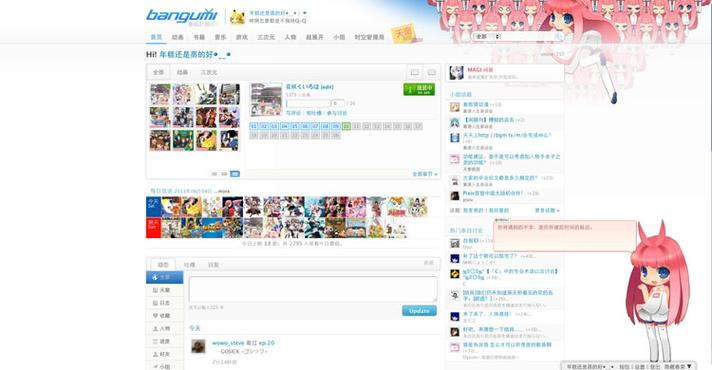Open the username dropdown arrow in the header

(305, 13)
